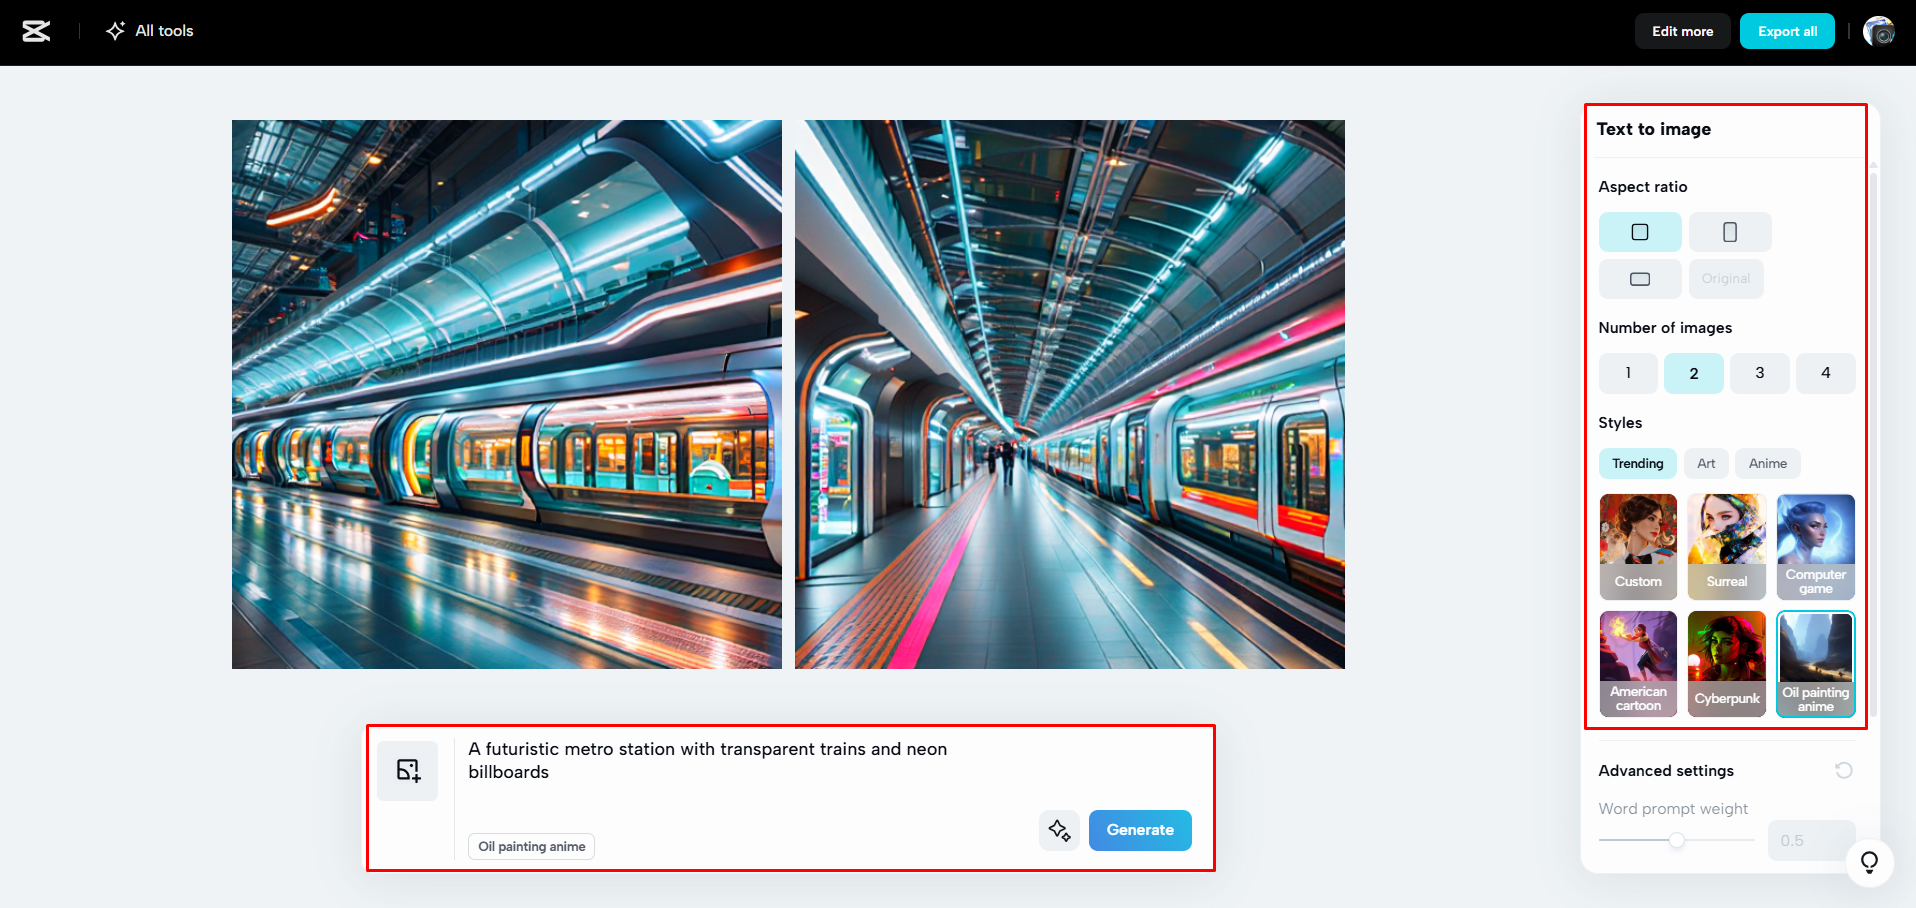Click the CapCut logo icon

click(36, 31)
